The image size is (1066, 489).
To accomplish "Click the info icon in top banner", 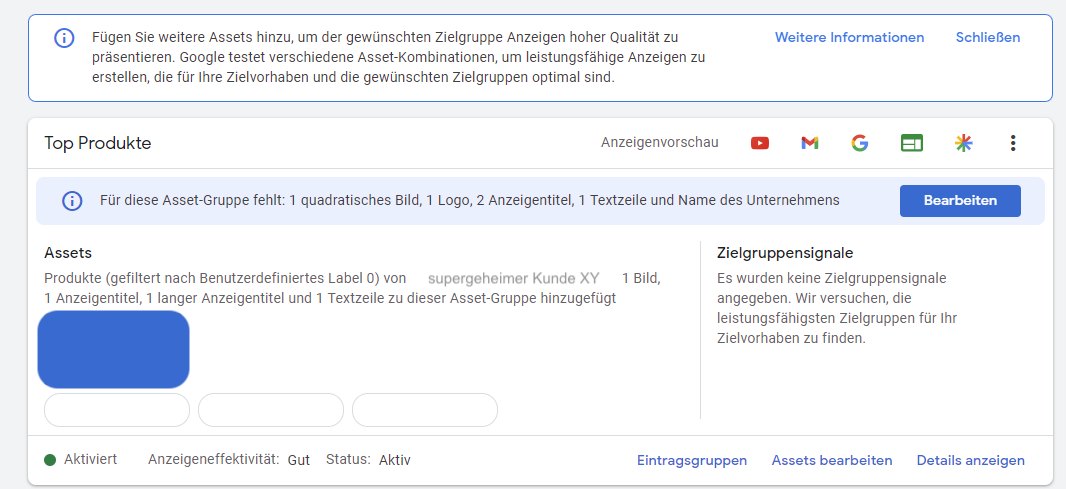I will (64, 37).
